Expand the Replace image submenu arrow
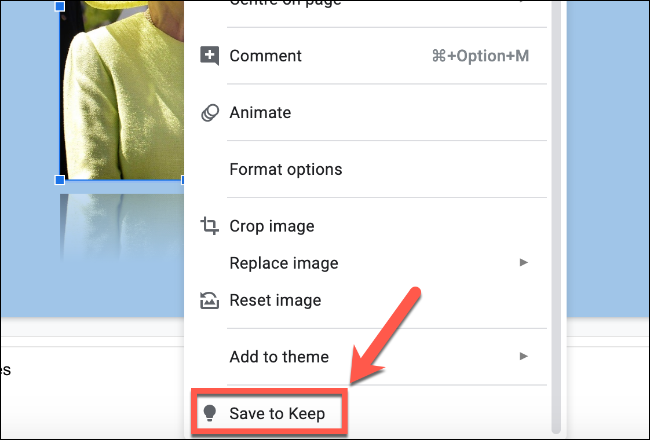 click(x=523, y=263)
